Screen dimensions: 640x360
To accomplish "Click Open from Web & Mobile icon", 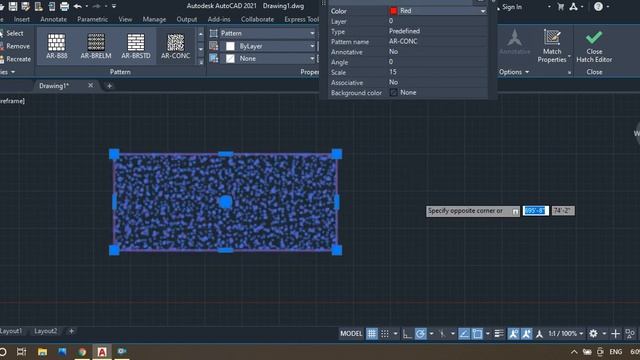I will pos(39,6).
